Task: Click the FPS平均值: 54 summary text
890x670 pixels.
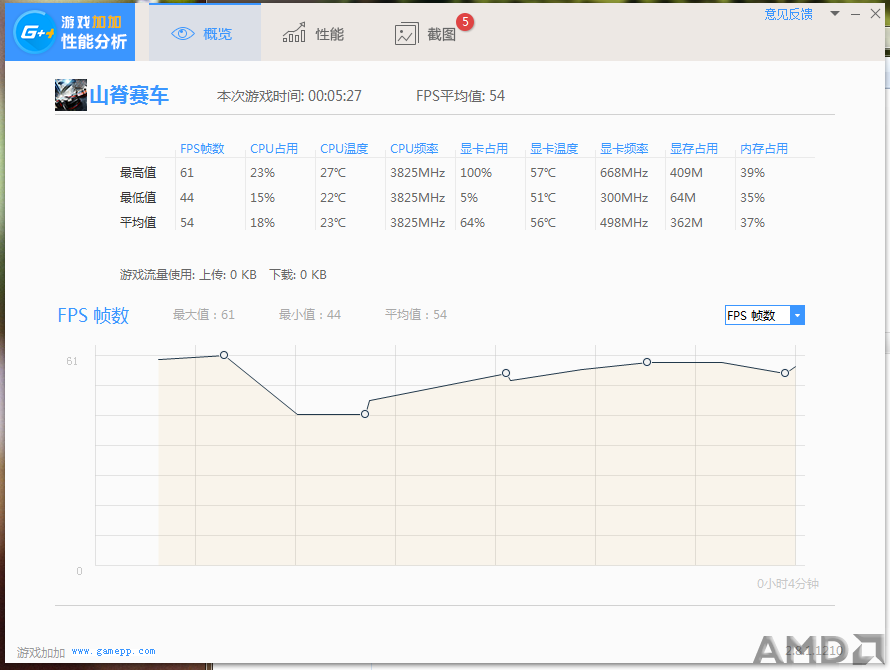Action: [x=460, y=96]
